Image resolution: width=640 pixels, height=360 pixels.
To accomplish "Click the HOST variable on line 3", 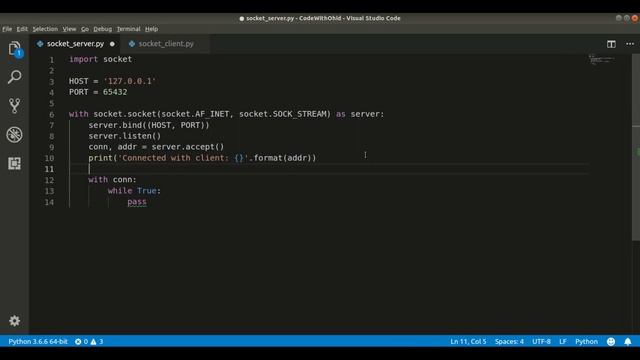I will point(79,81).
